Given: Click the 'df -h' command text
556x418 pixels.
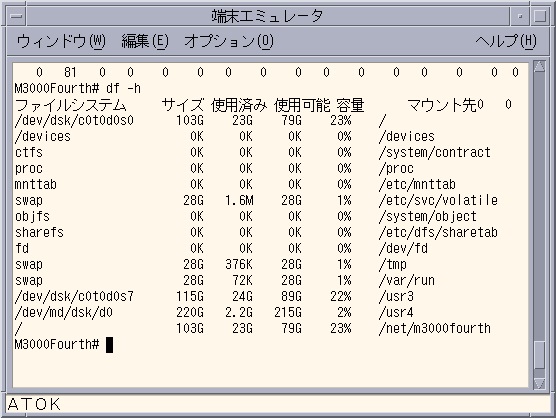Looking at the screenshot, I should tap(123, 88).
